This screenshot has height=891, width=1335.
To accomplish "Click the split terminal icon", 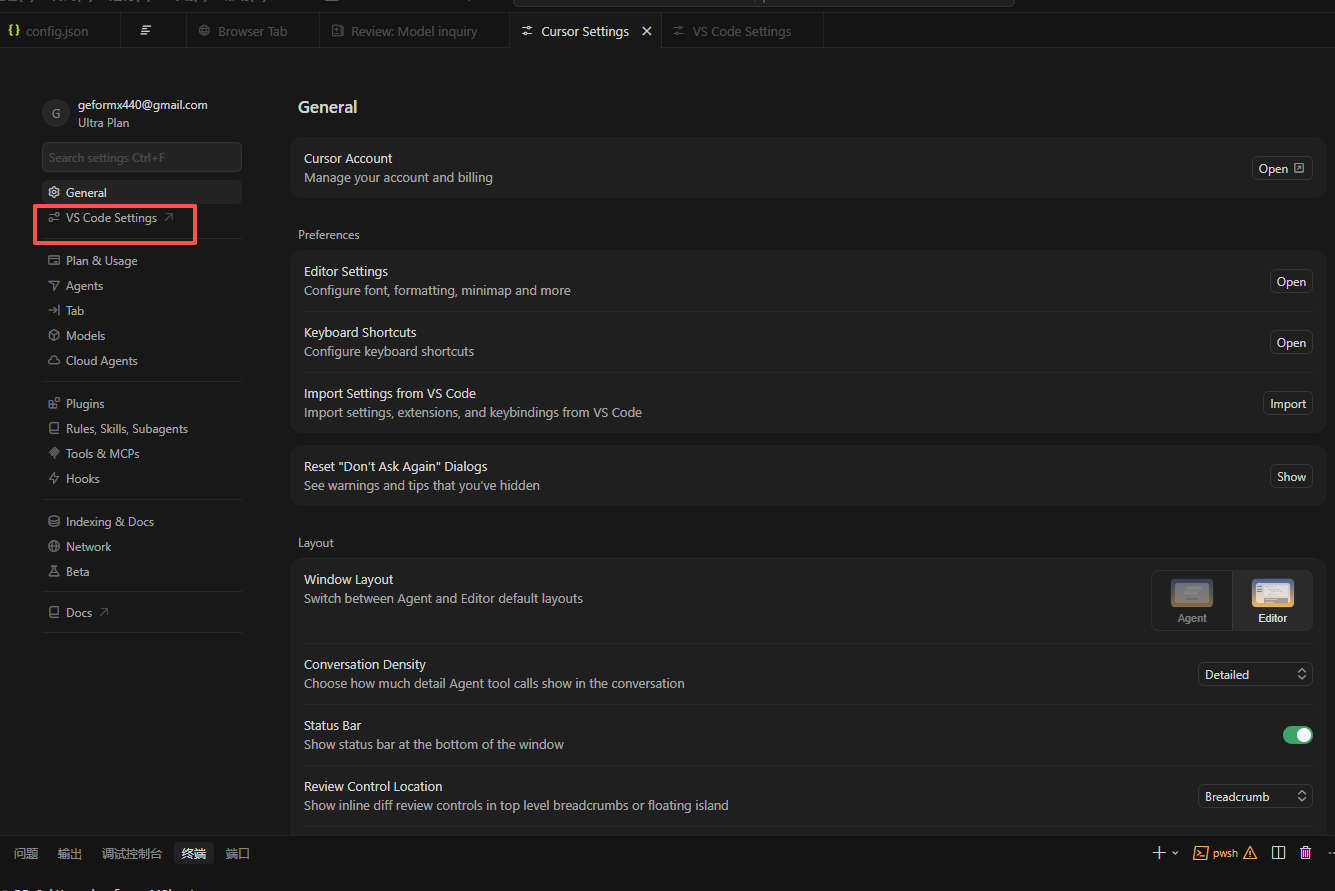I will [1278, 853].
